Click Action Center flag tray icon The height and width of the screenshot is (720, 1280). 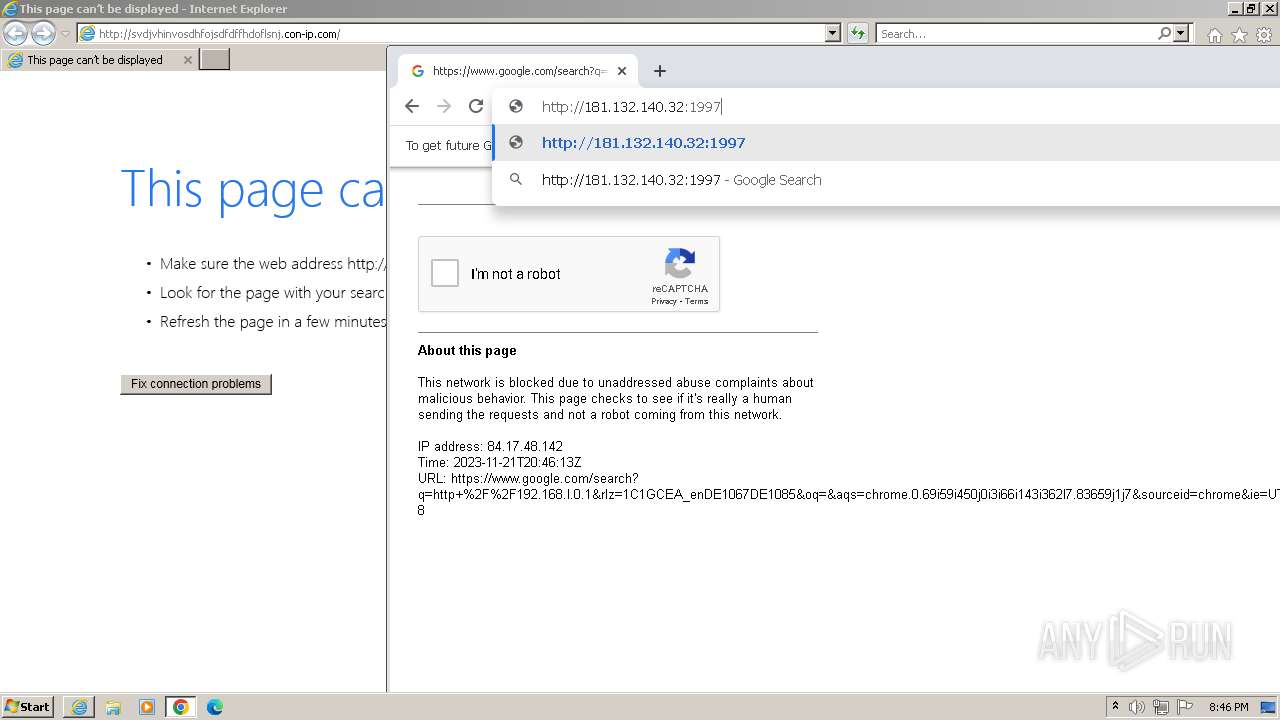click(1185, 707)
